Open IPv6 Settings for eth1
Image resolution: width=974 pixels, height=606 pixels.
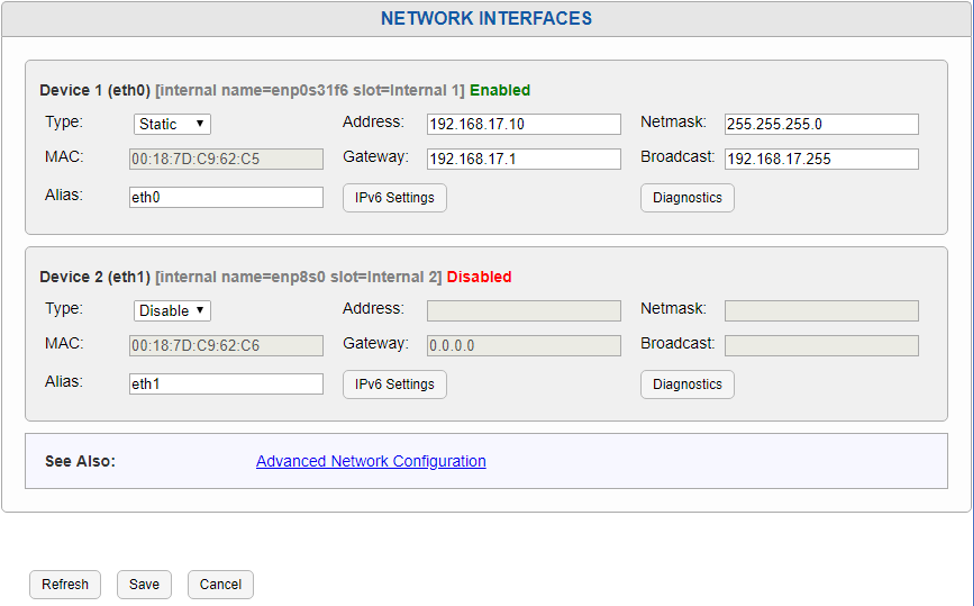[394, 384]
